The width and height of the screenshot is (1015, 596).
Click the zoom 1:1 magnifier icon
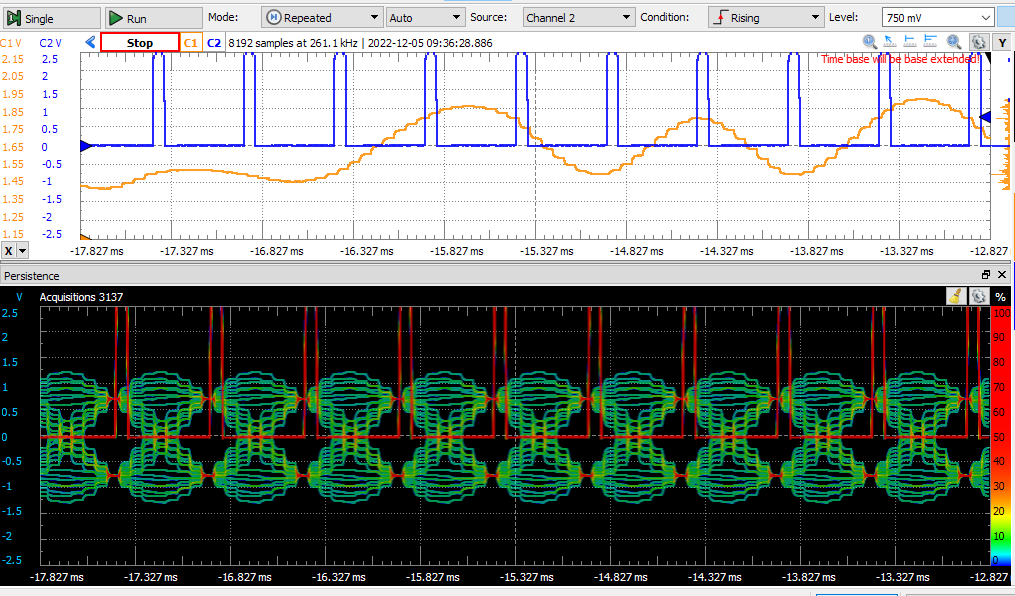coord(870,42)
